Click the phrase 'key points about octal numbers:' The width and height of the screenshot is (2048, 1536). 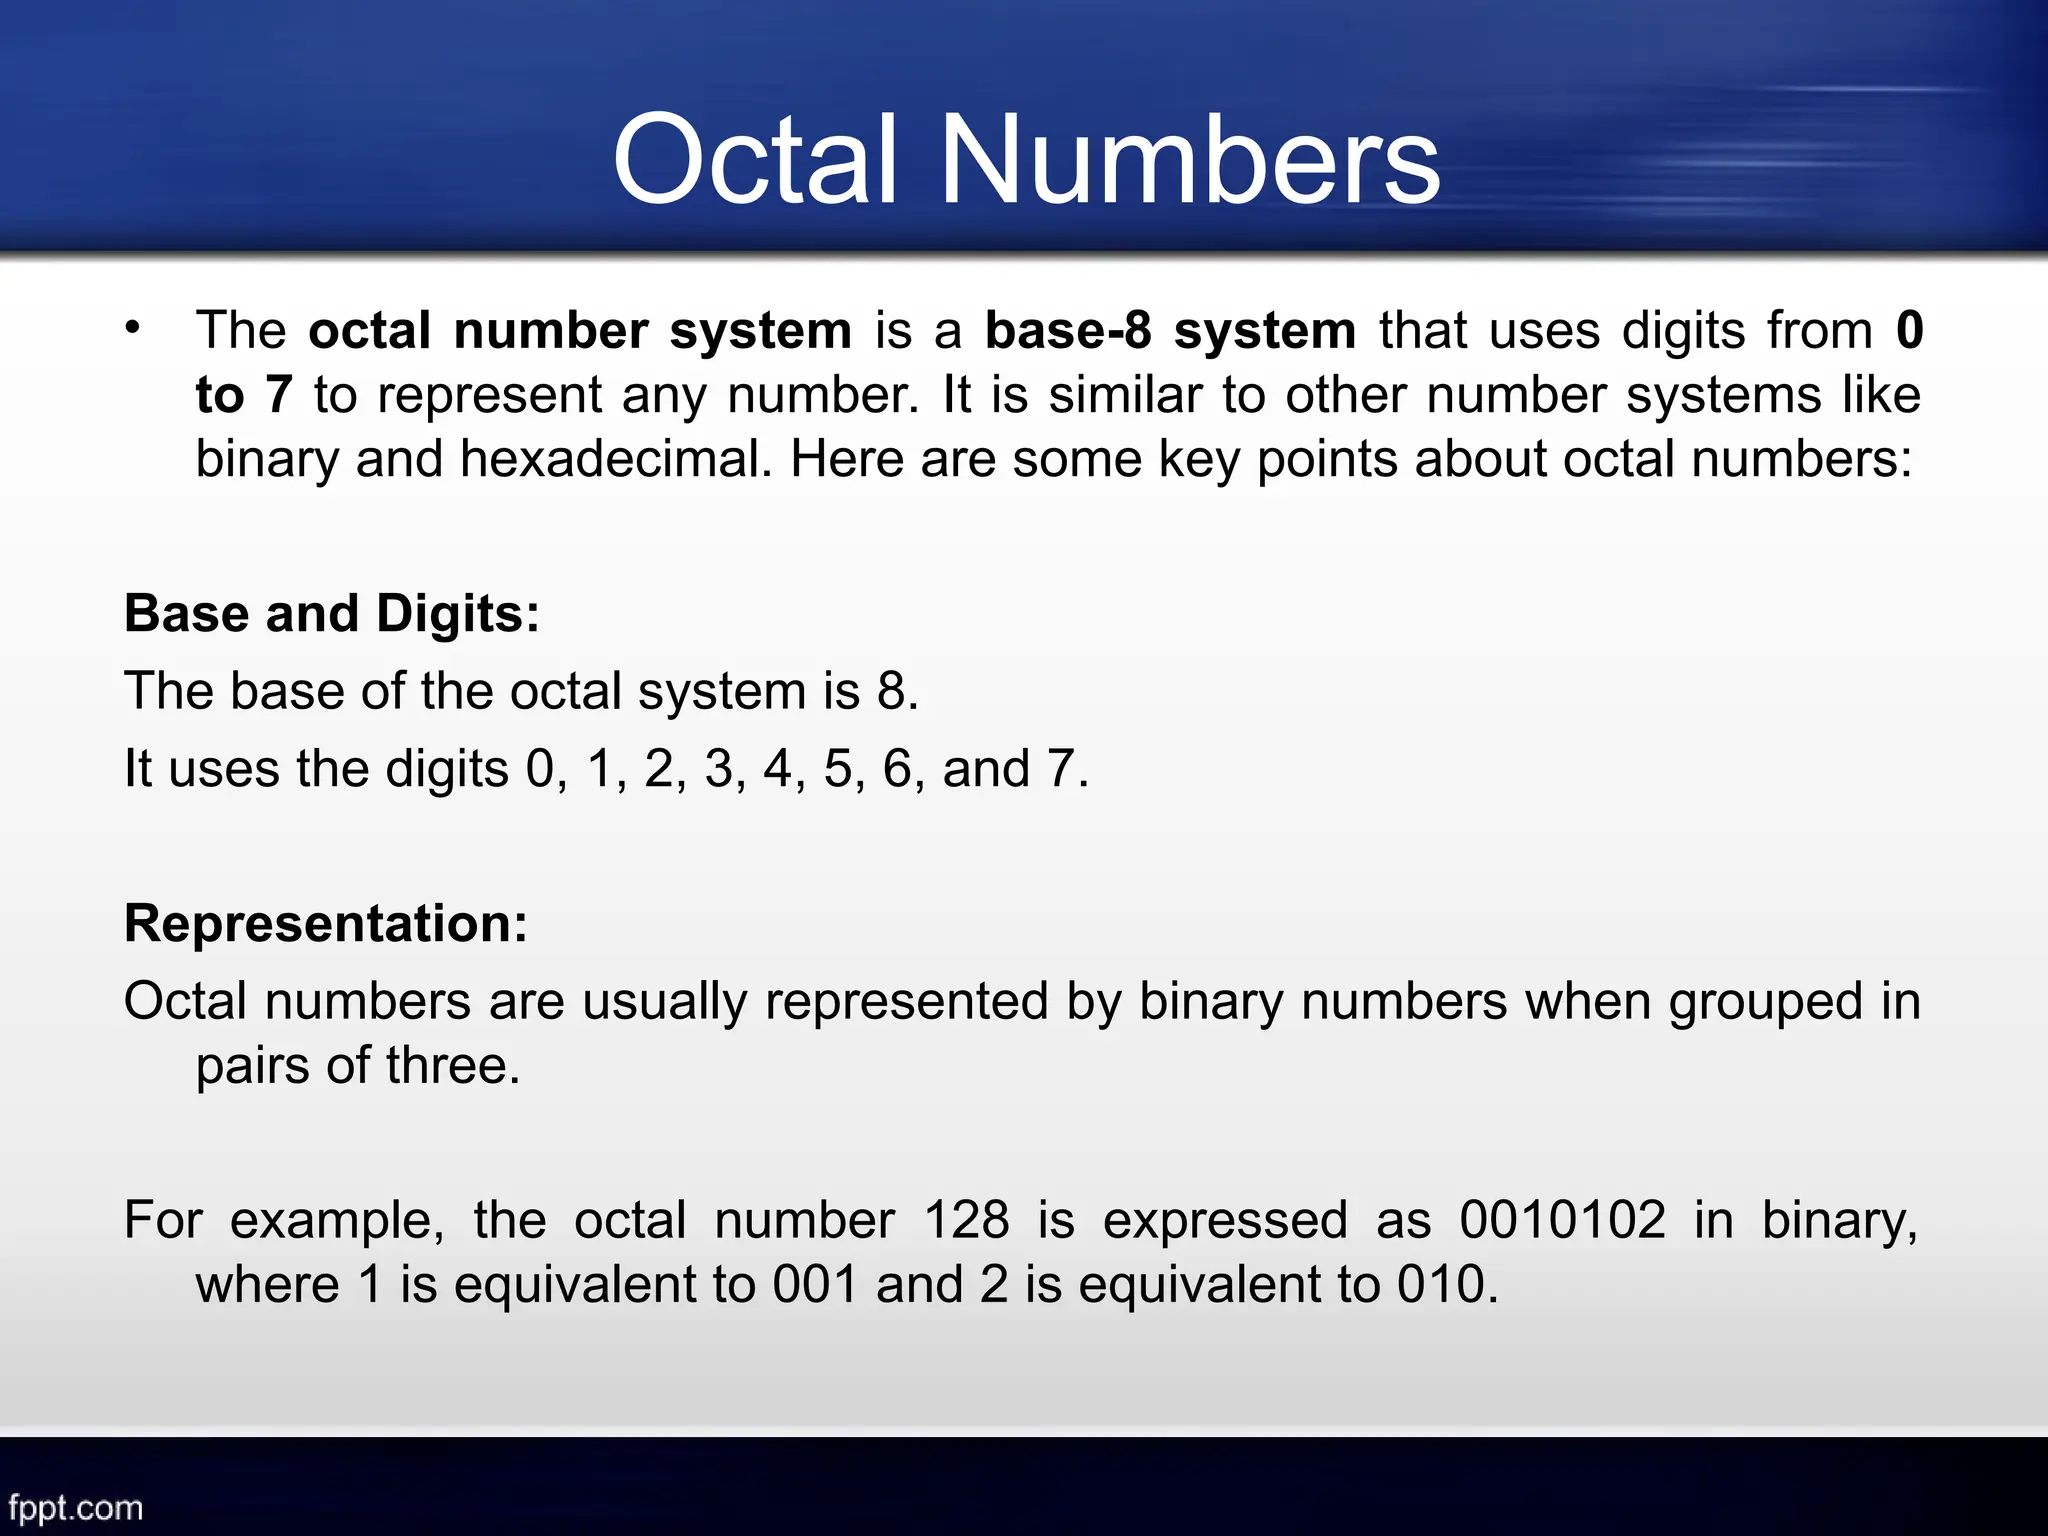pos(1535,460)
